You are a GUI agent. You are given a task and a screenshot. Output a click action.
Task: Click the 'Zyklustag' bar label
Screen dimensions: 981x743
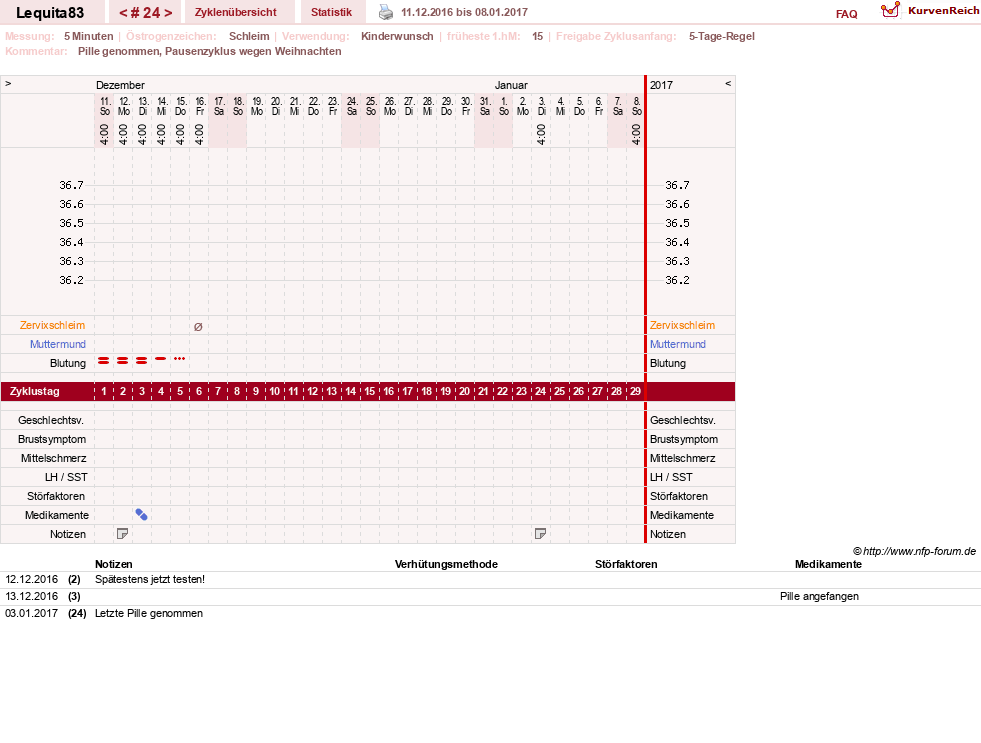34,392
